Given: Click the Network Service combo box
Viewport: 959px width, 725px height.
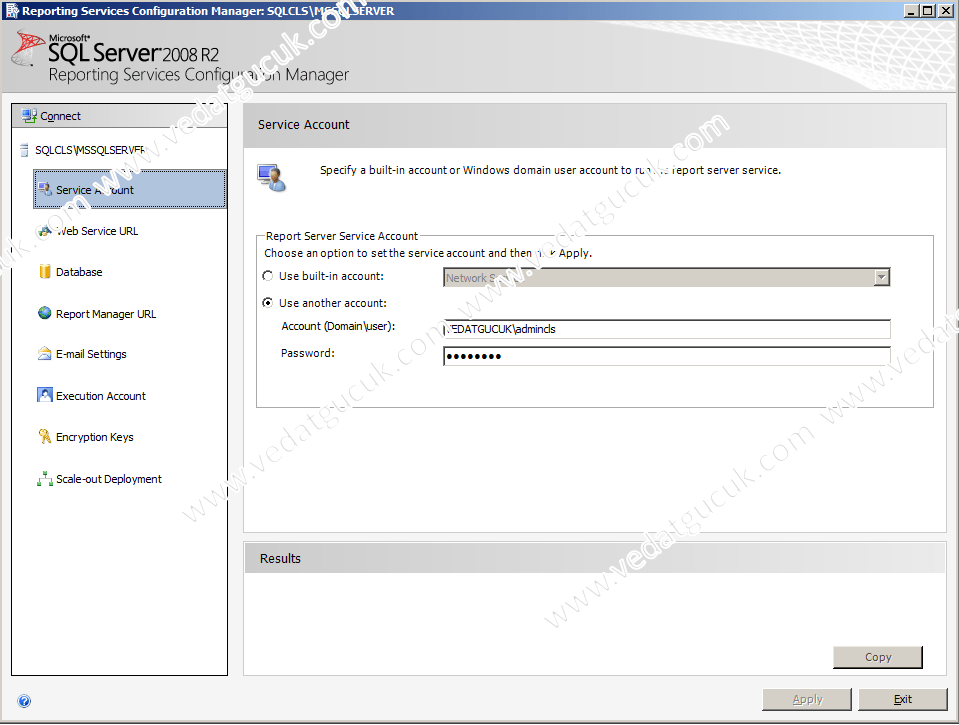Looking at the screenshot, I should 666,277.
